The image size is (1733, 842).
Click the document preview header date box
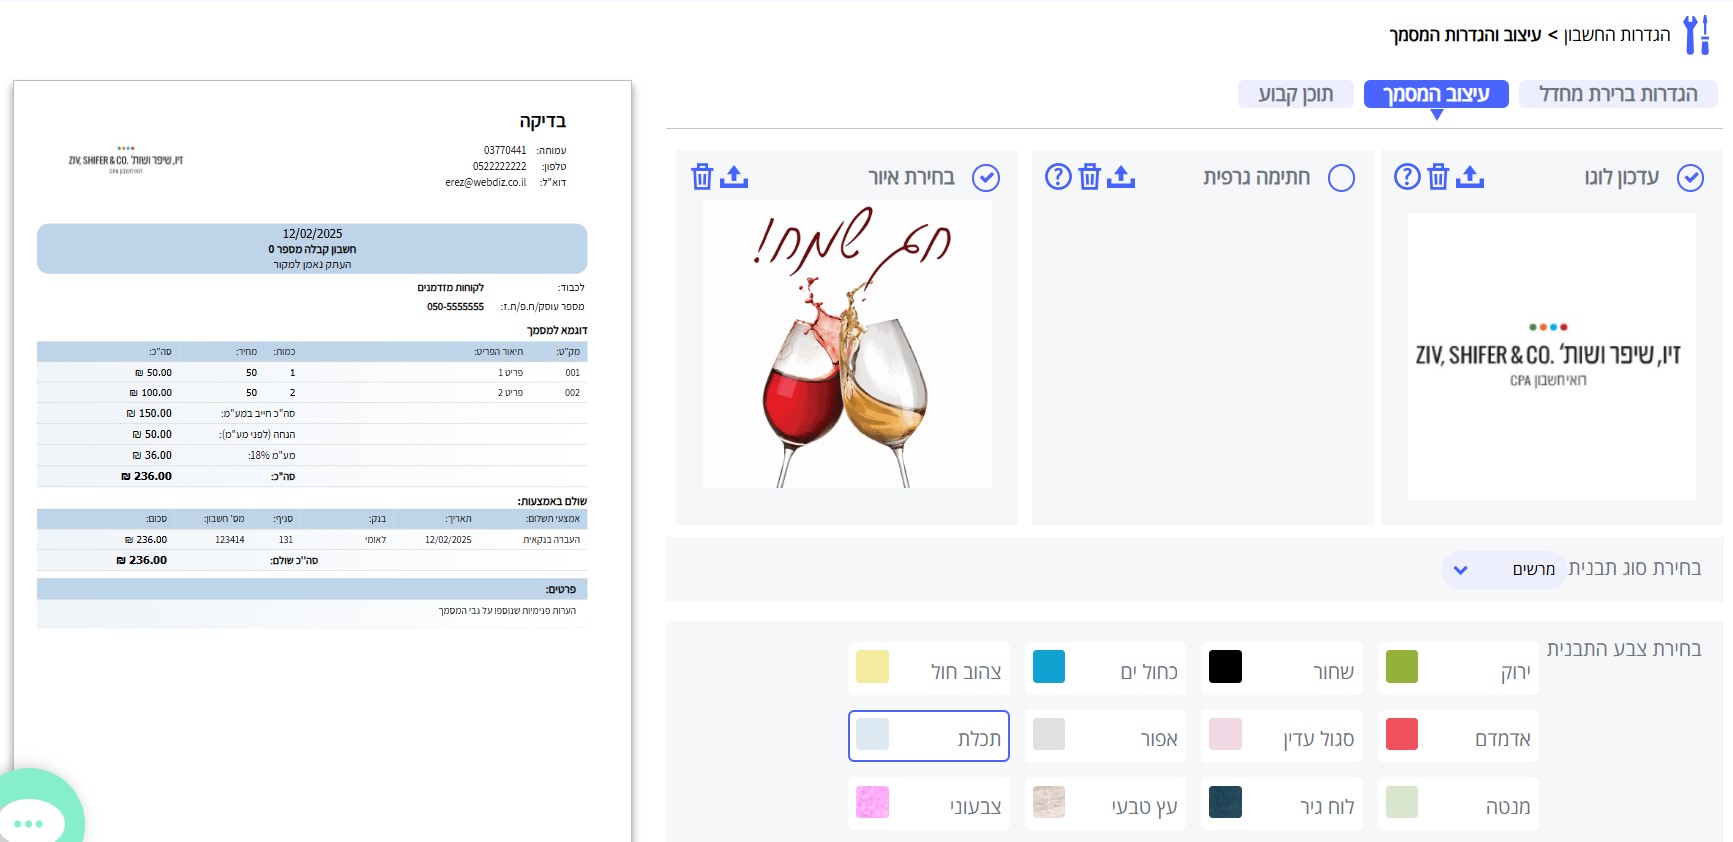(x=312, y=248)
